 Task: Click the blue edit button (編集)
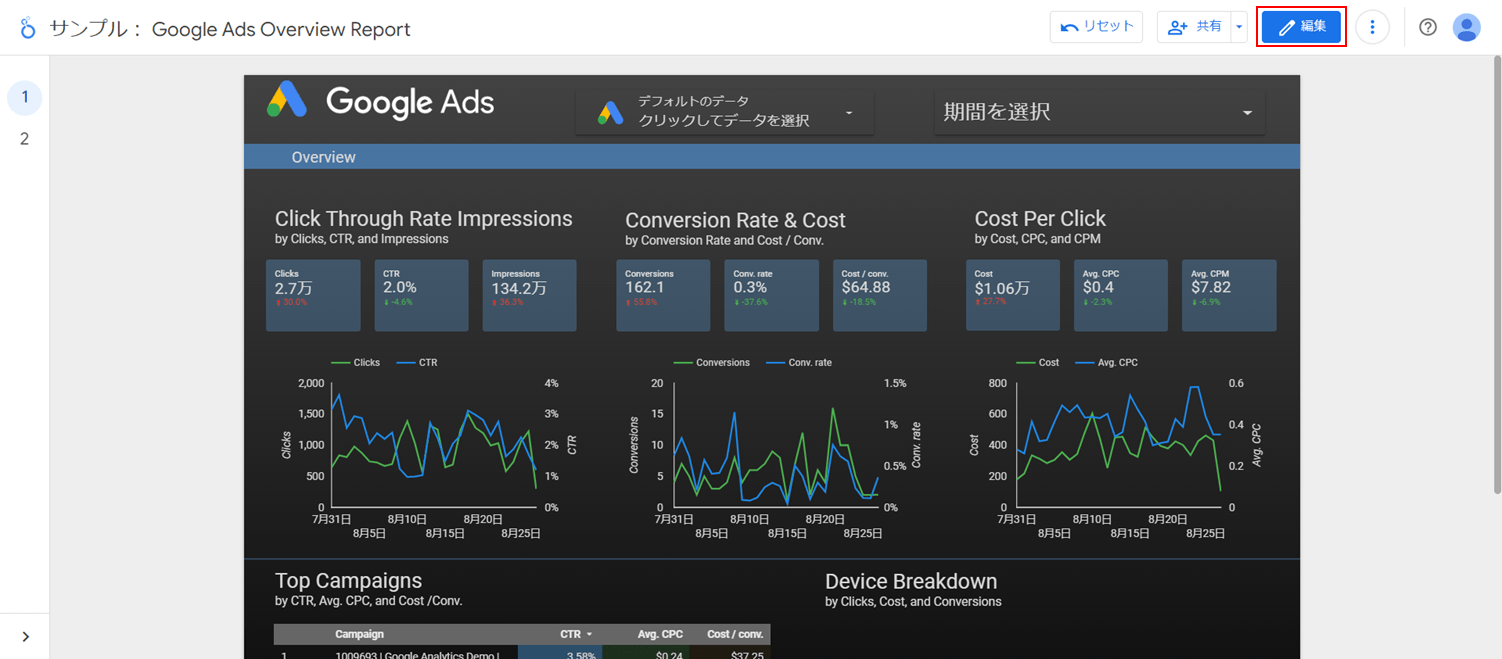pyautogui.click(x=1301, y=27)
